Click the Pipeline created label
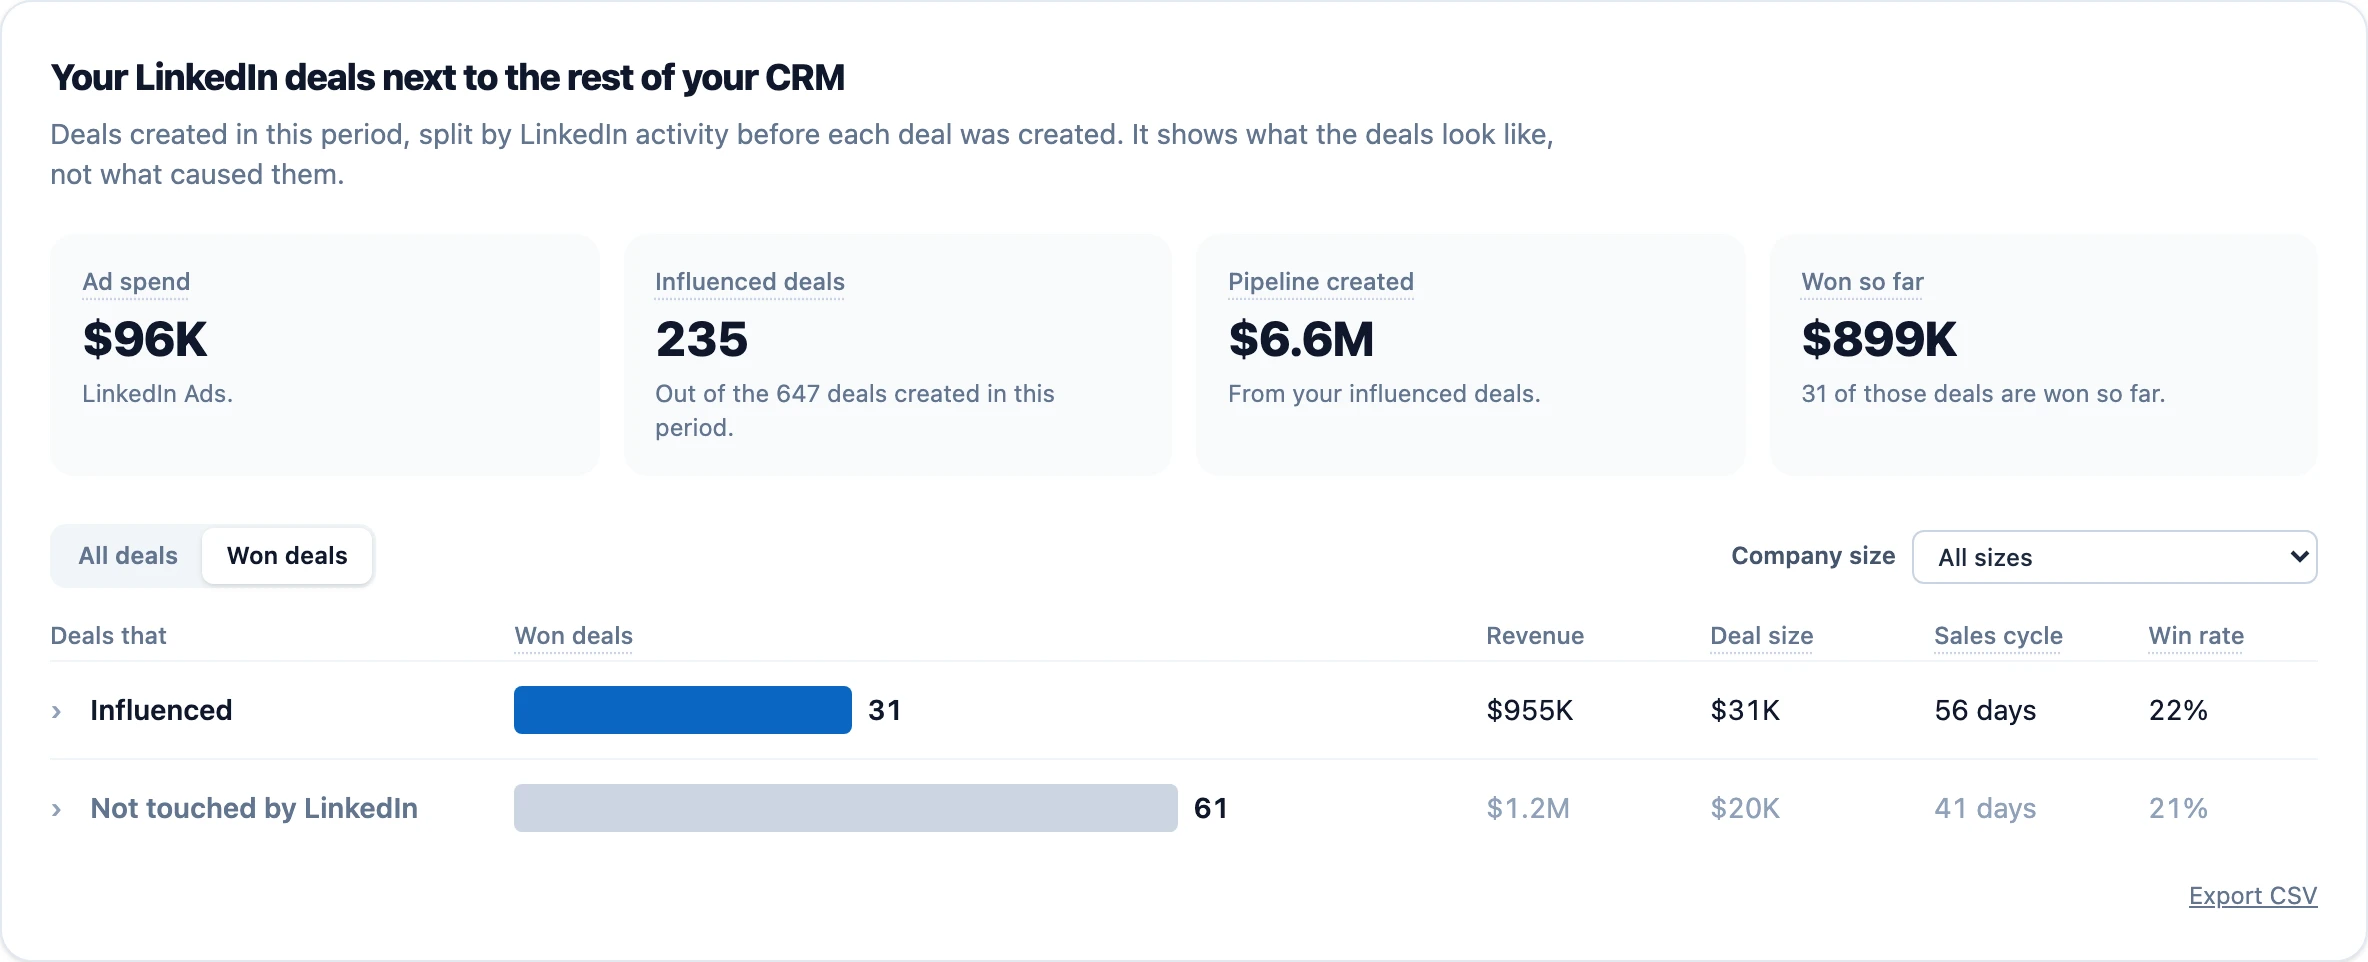 pyautogui.click(x=1321, y=282)
